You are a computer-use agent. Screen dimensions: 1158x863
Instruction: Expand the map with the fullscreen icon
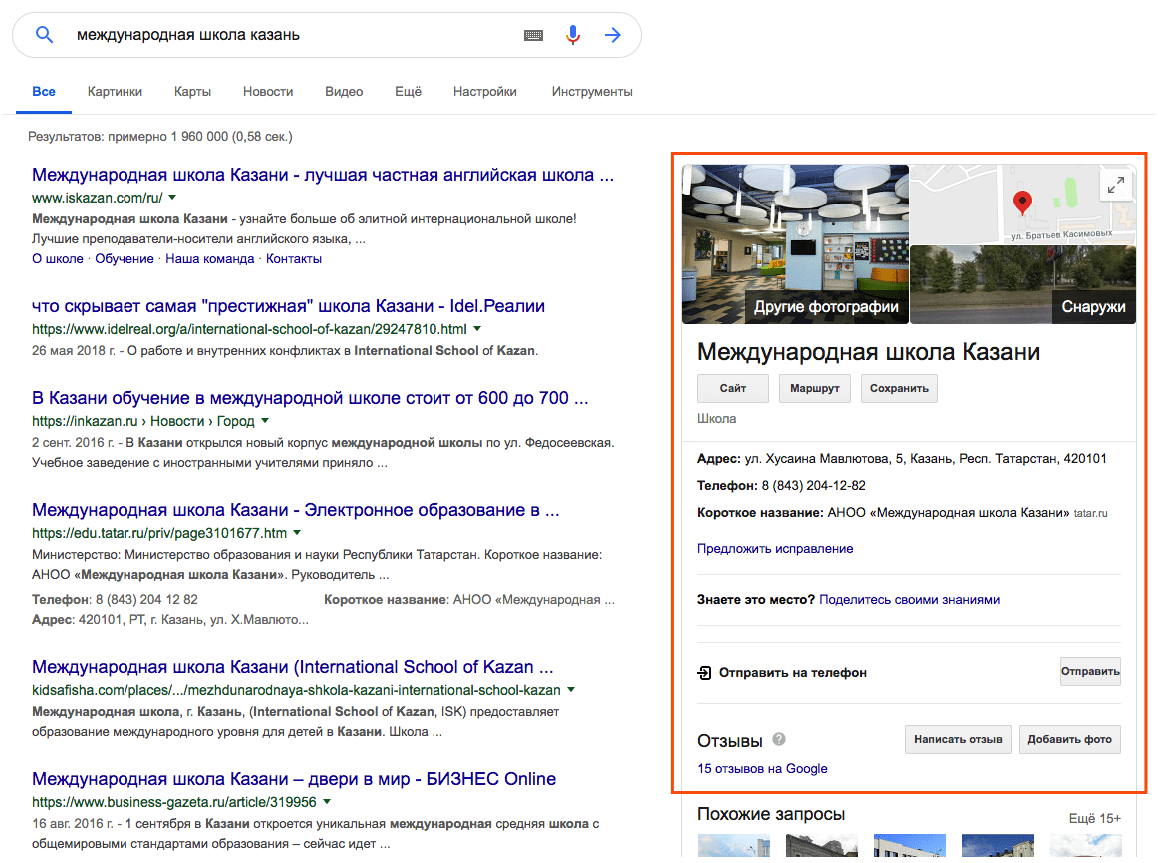click(x=1116, y=185)
